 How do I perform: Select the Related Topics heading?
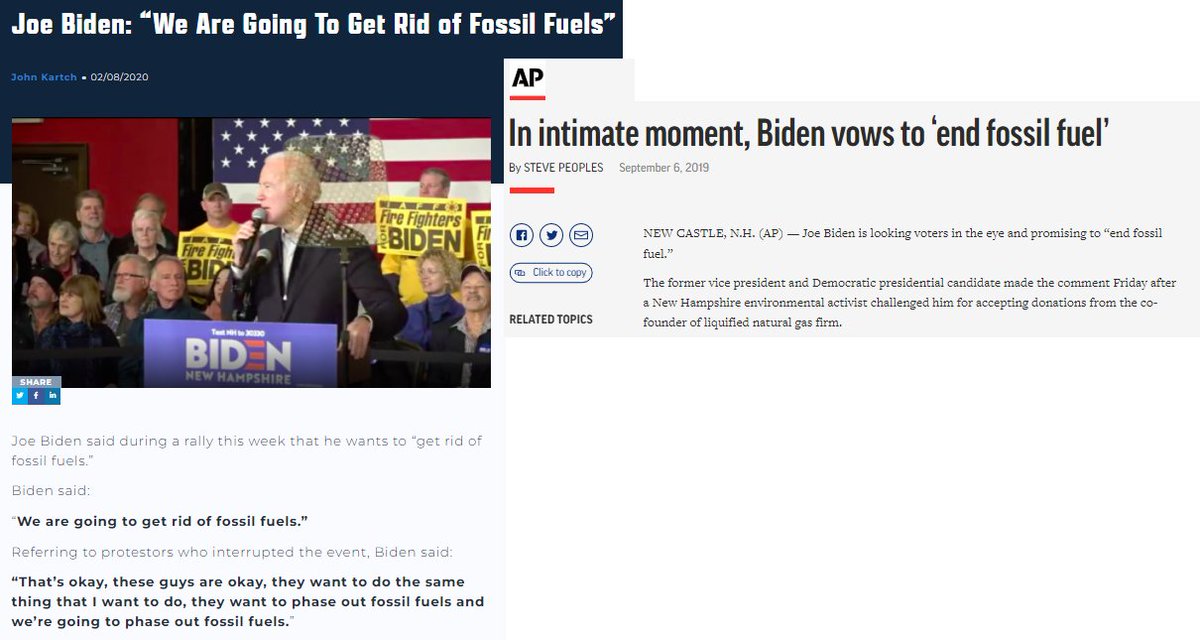tap(550, 319)
